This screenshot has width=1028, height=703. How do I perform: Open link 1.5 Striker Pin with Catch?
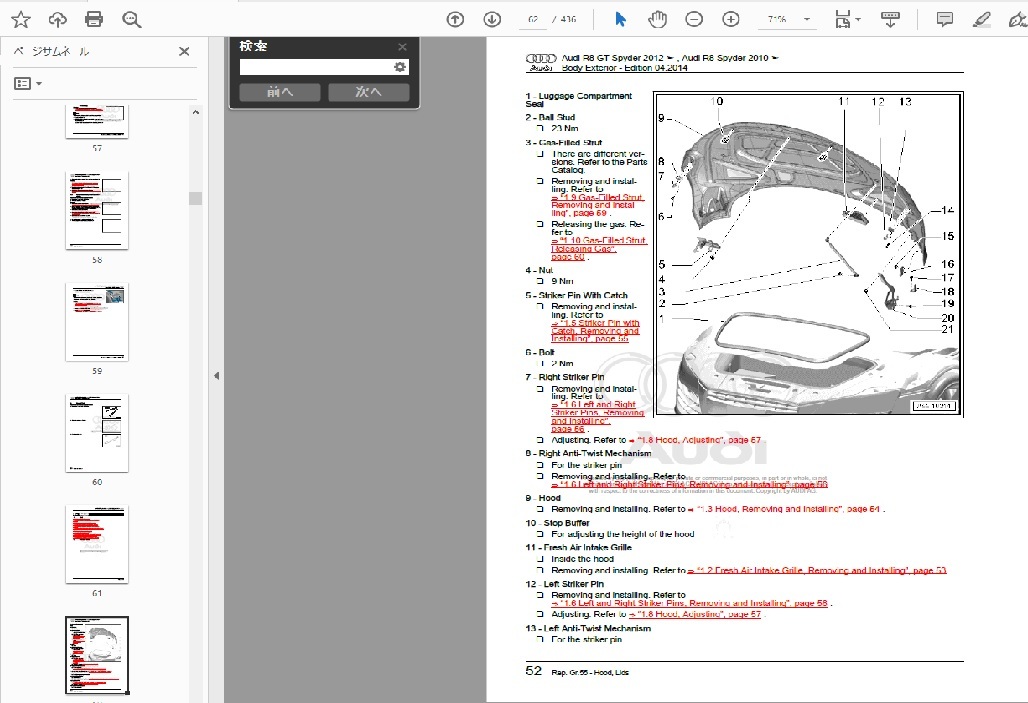[595, 331]
